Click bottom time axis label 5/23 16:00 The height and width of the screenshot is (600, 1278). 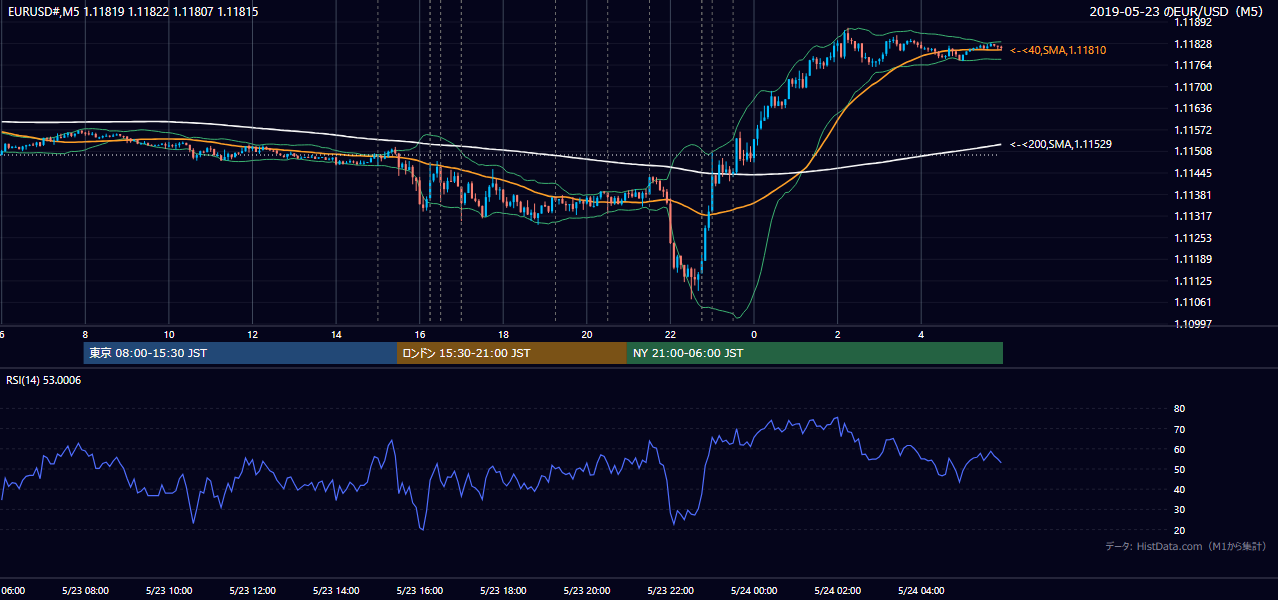point(419,591)
